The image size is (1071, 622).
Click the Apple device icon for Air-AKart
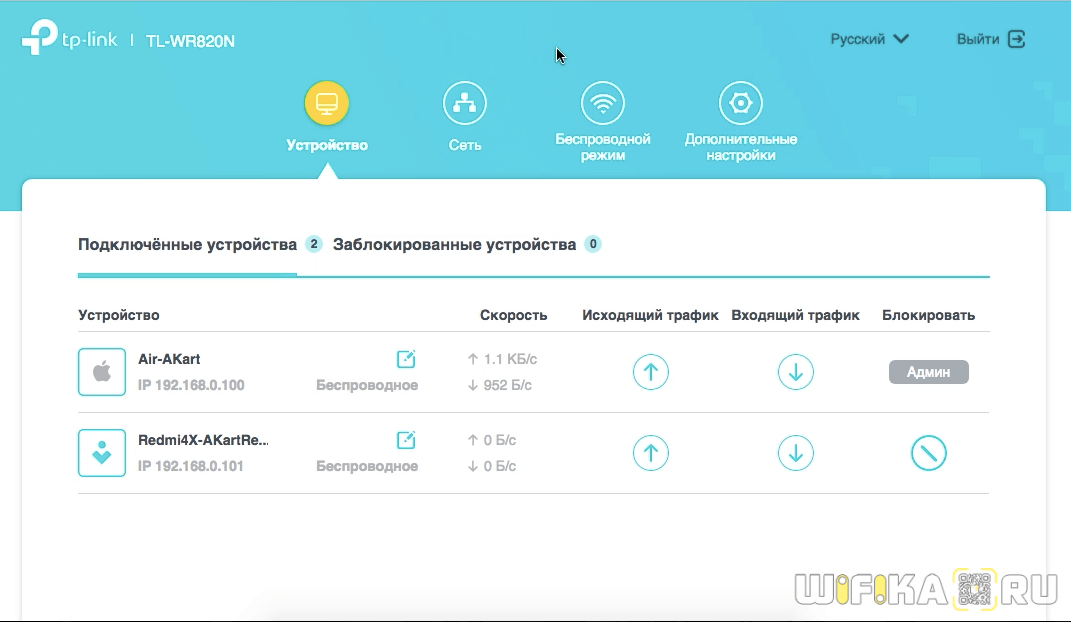click(102, 372)
